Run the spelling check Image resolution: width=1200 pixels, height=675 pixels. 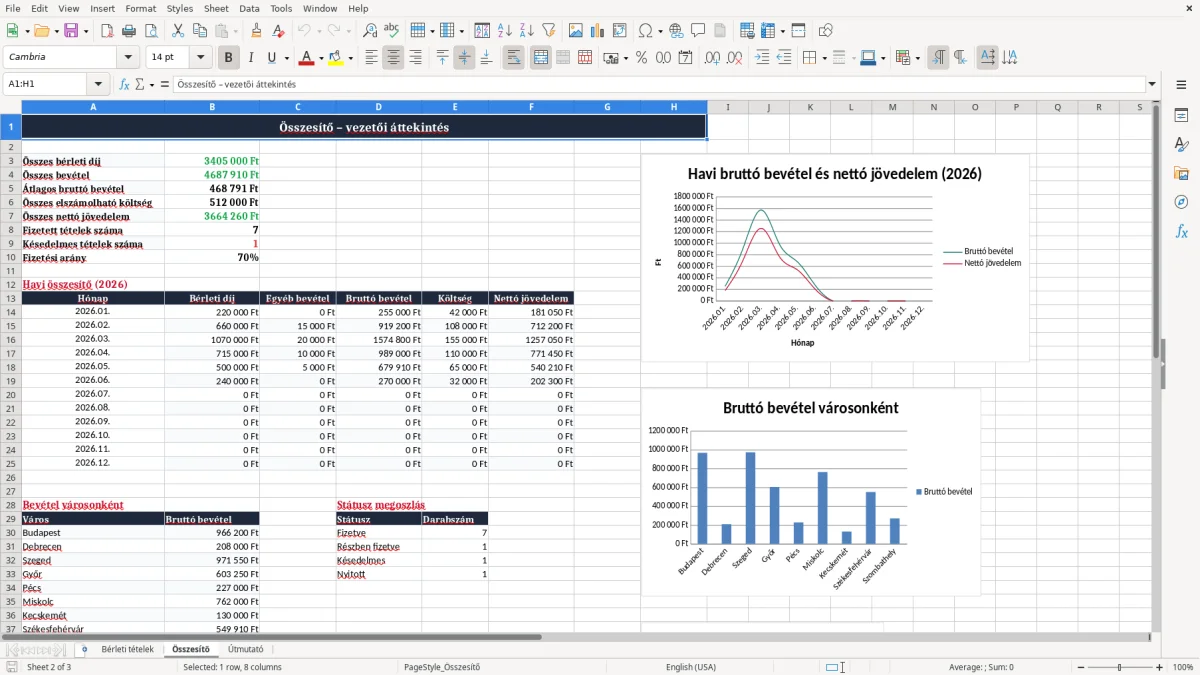[x=392, y=31]
